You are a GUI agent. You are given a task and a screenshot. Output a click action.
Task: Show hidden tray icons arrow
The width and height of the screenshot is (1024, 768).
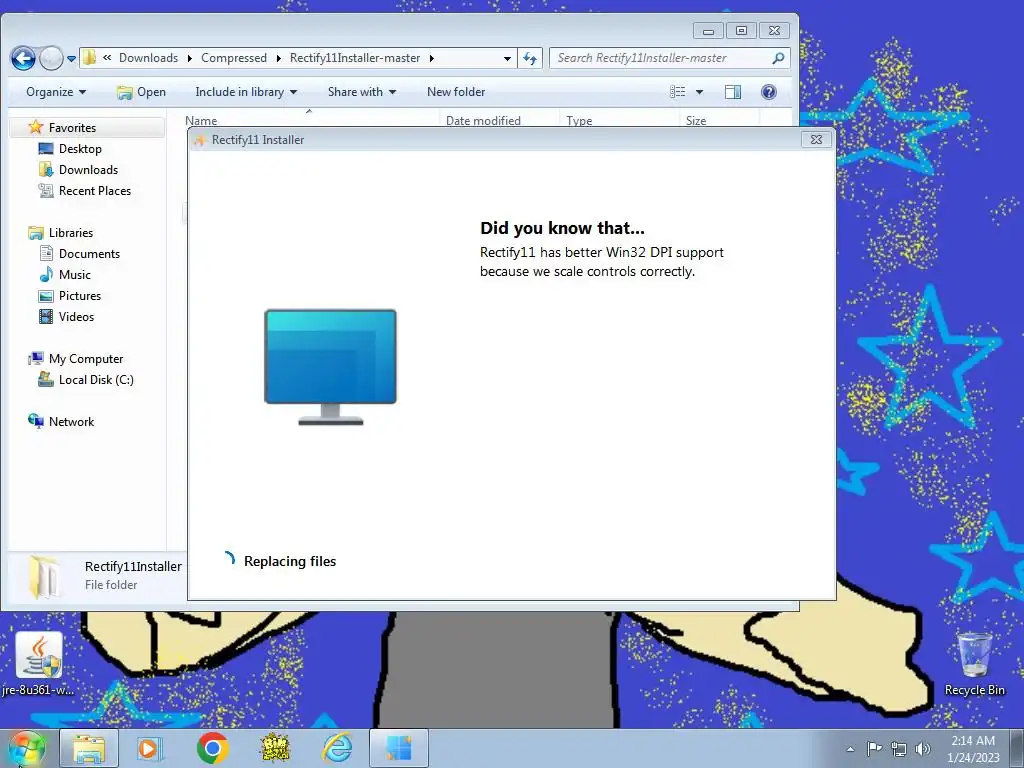coord(850,749)
